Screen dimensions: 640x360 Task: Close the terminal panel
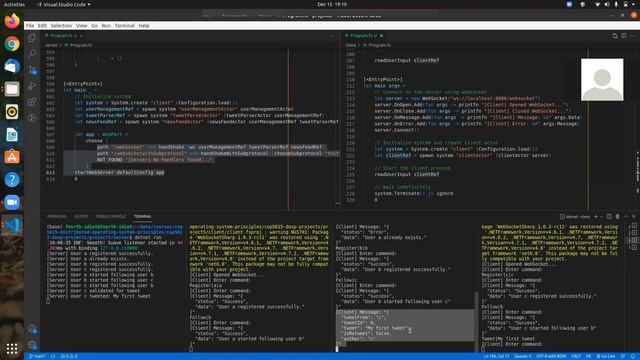pos(633,216)
